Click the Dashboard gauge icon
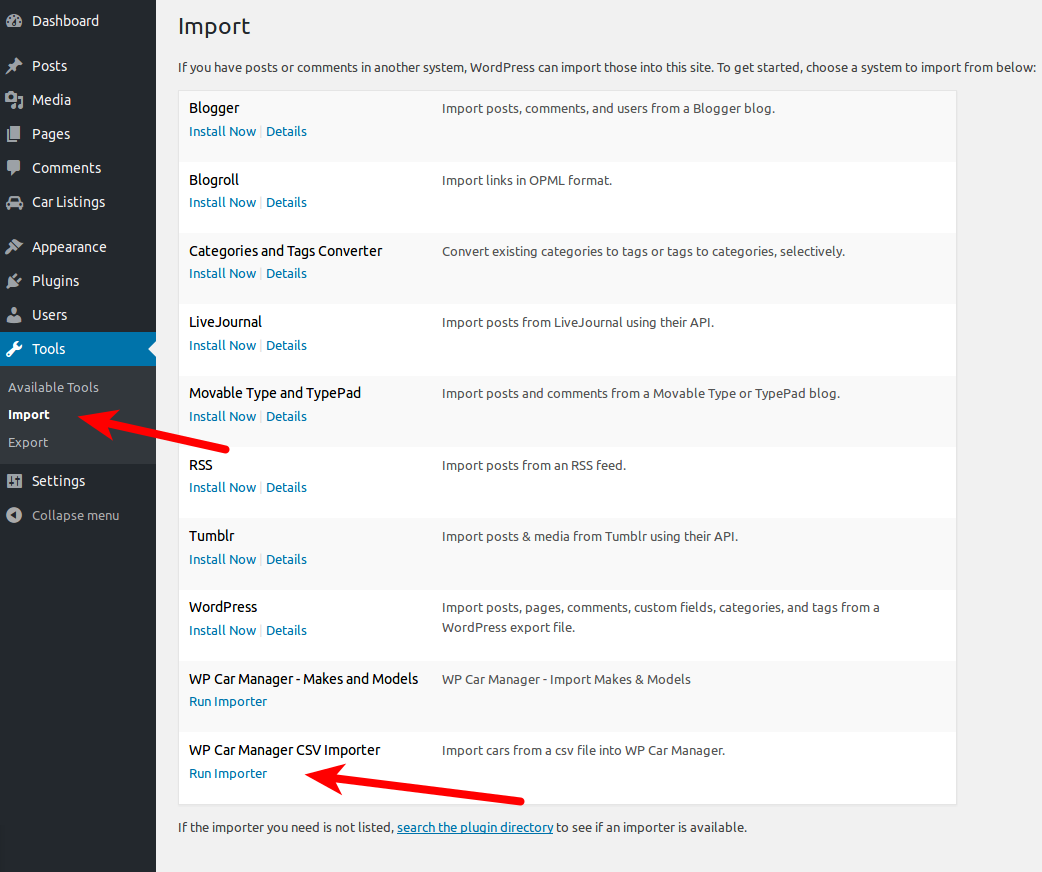 pos(14,21)
